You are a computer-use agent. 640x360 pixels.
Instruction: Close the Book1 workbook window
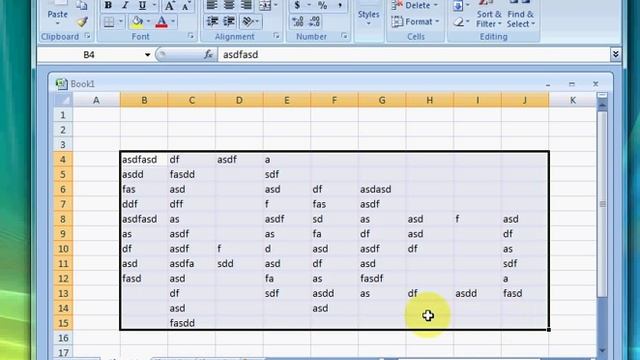(x=596, y=84)
